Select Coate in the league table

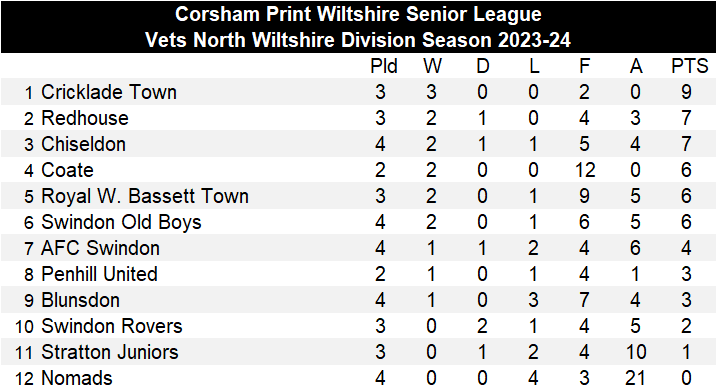coord(68,170)
